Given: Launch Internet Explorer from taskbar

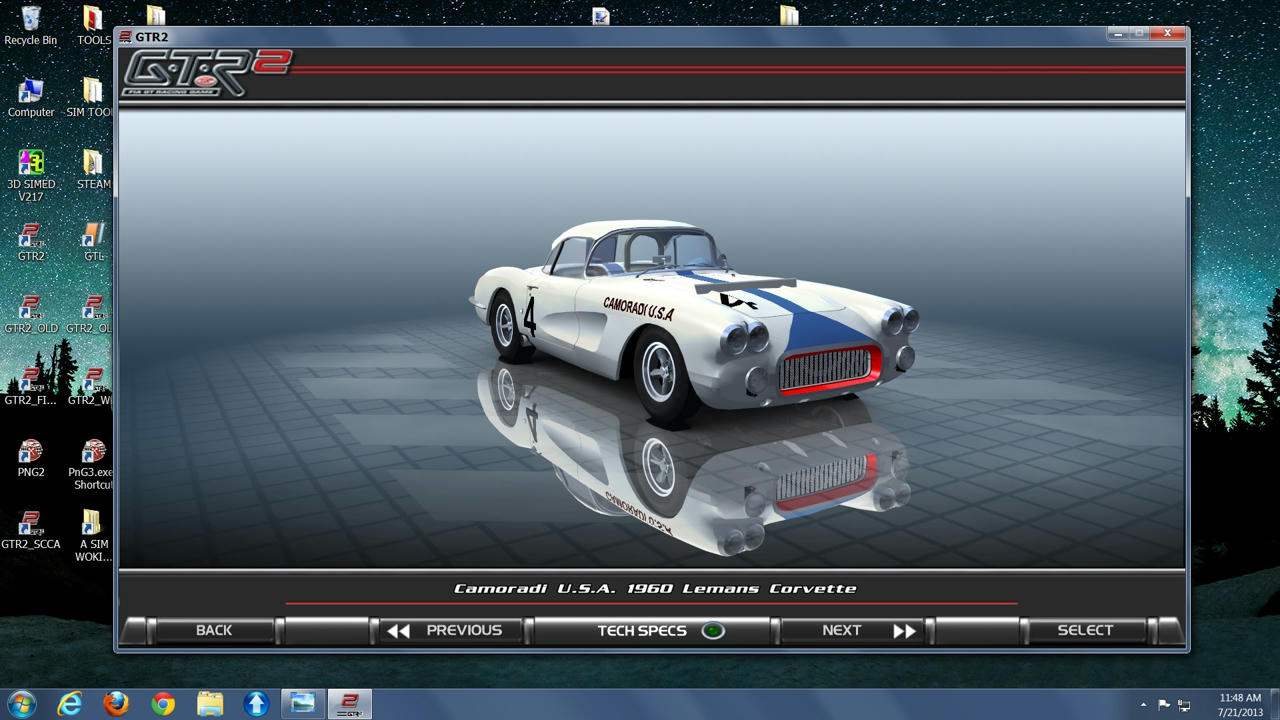Looking at the screenshot, I should click(69, 704).
